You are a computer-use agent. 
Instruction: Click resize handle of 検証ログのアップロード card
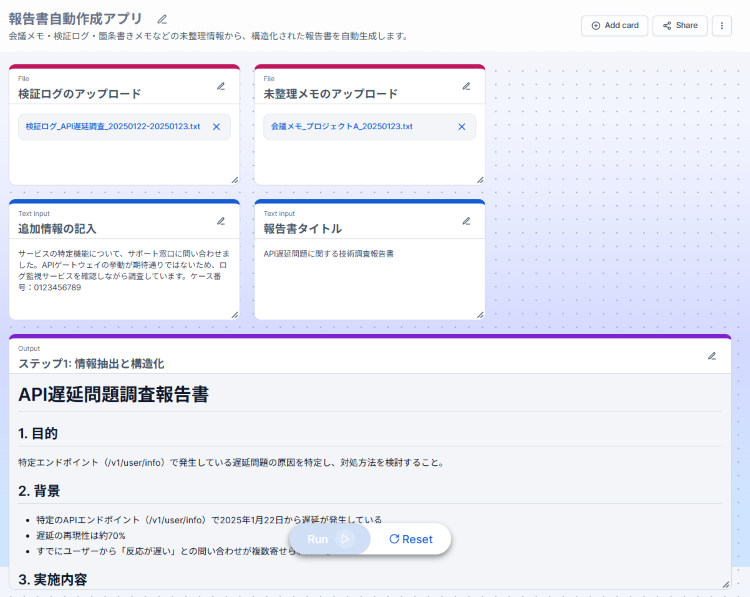[234, 179]
